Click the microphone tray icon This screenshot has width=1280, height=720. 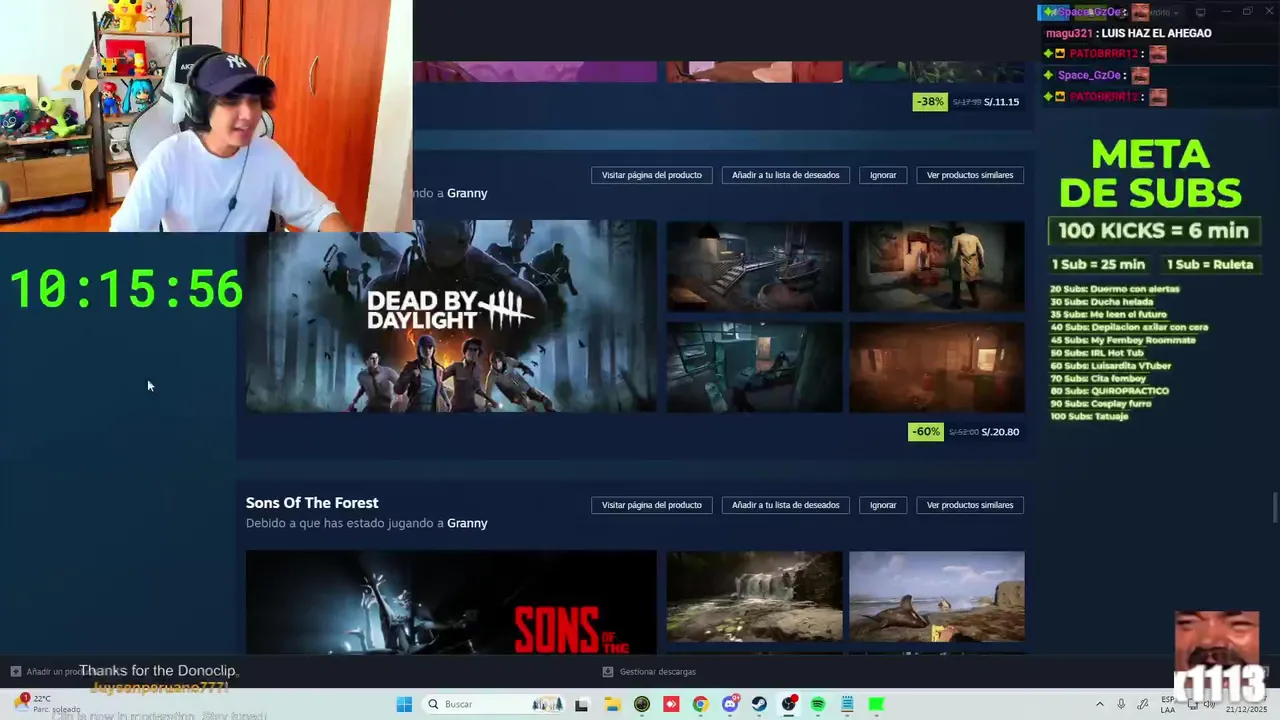[x=1121, y=704]
